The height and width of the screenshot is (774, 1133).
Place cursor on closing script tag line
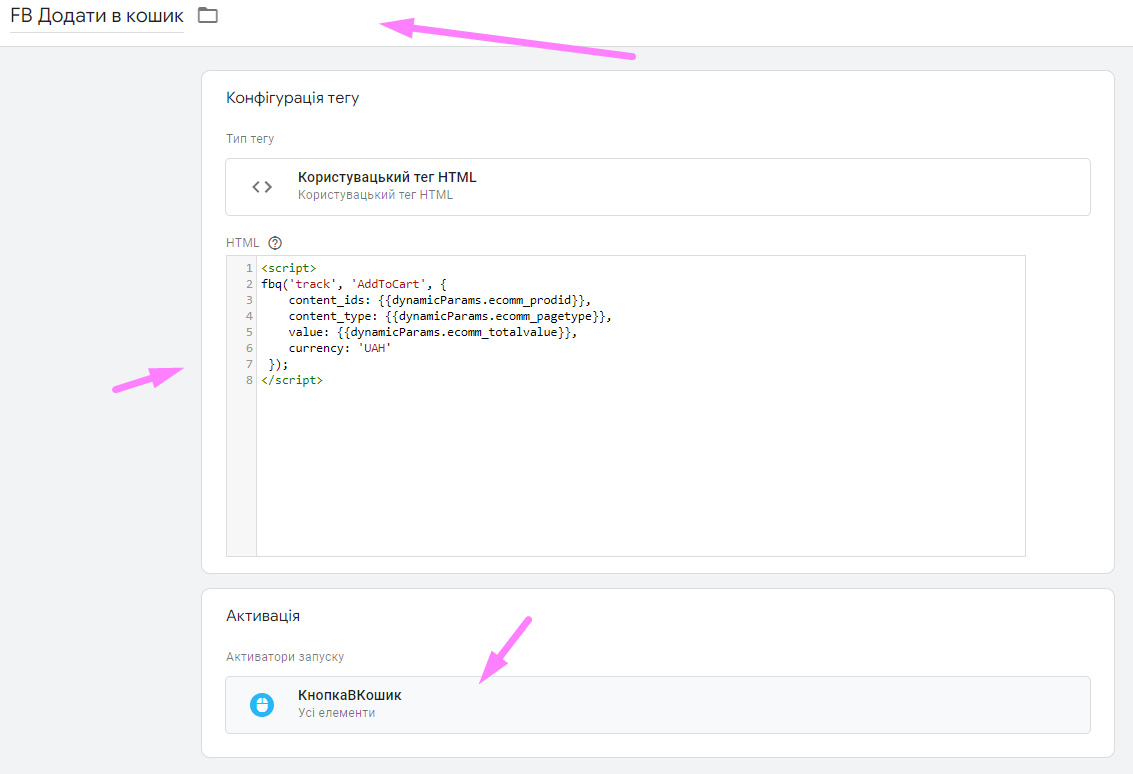(292, 380)
